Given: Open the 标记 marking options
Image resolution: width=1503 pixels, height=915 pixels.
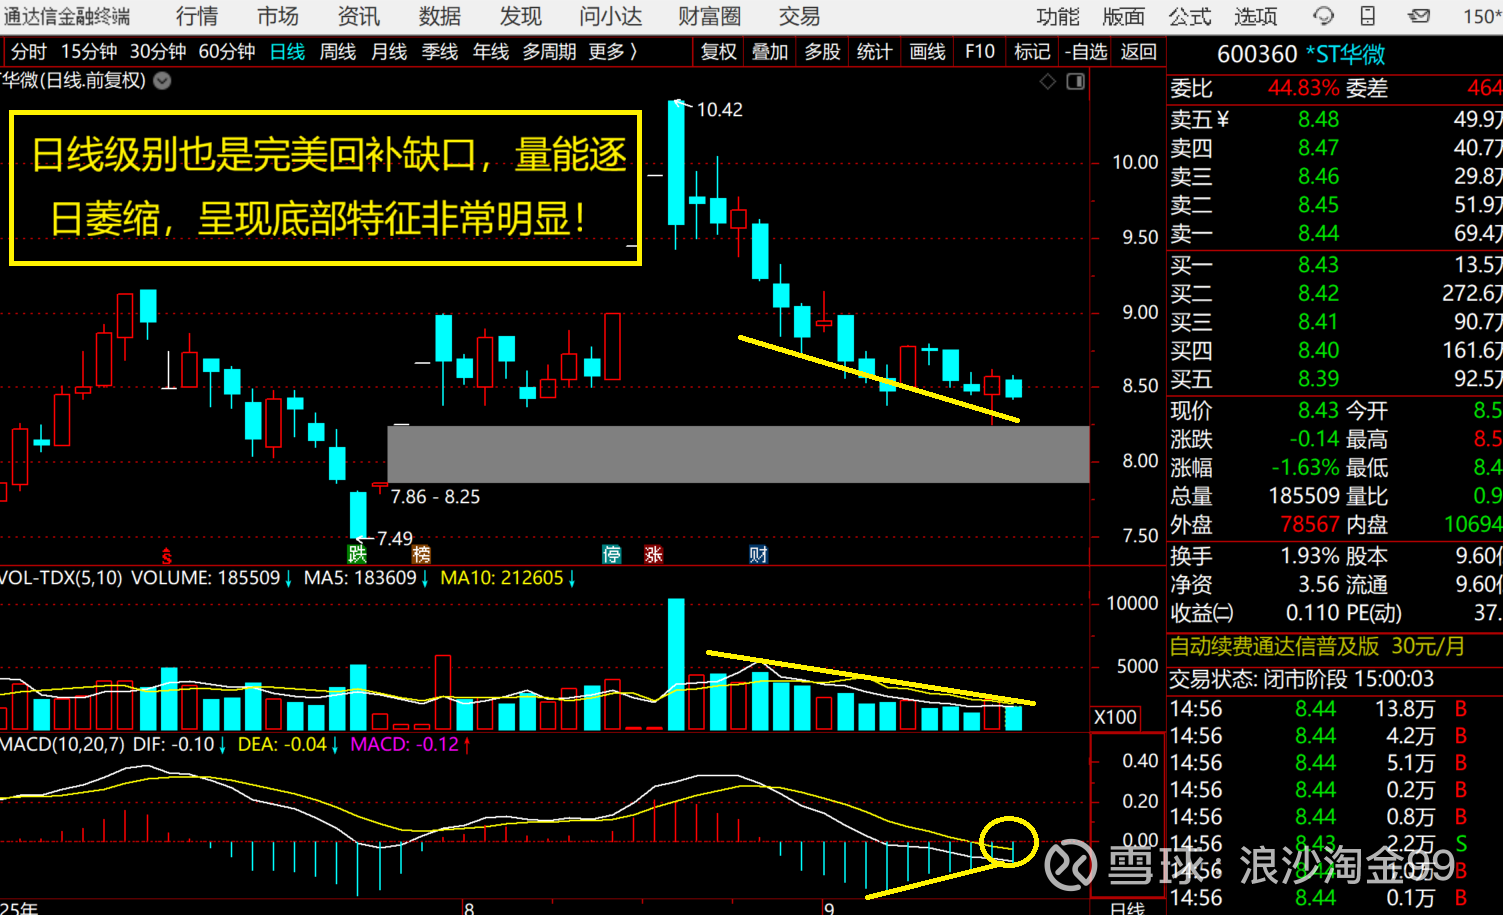Looking at the screenshot, I should 1032,51.
